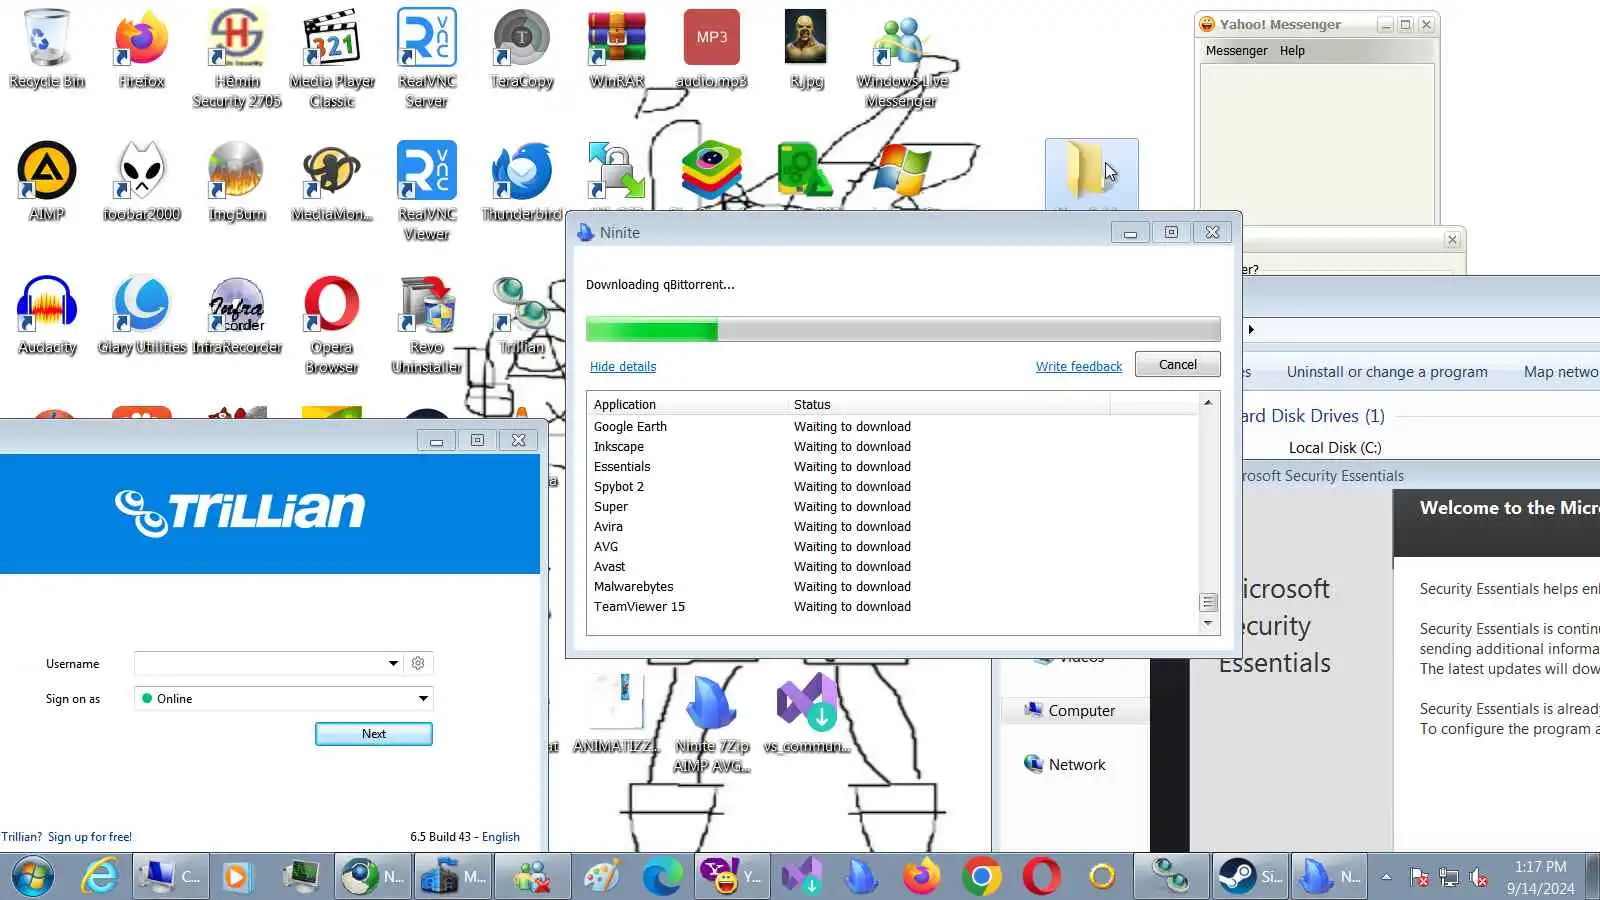
Task: Select the Hitman Security 2705 desktop icon
Action: coord(237,58)
